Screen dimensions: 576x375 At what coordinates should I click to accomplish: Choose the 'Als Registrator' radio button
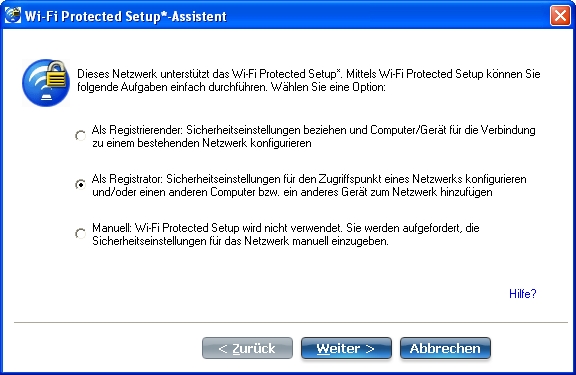(x=80, y=184)
